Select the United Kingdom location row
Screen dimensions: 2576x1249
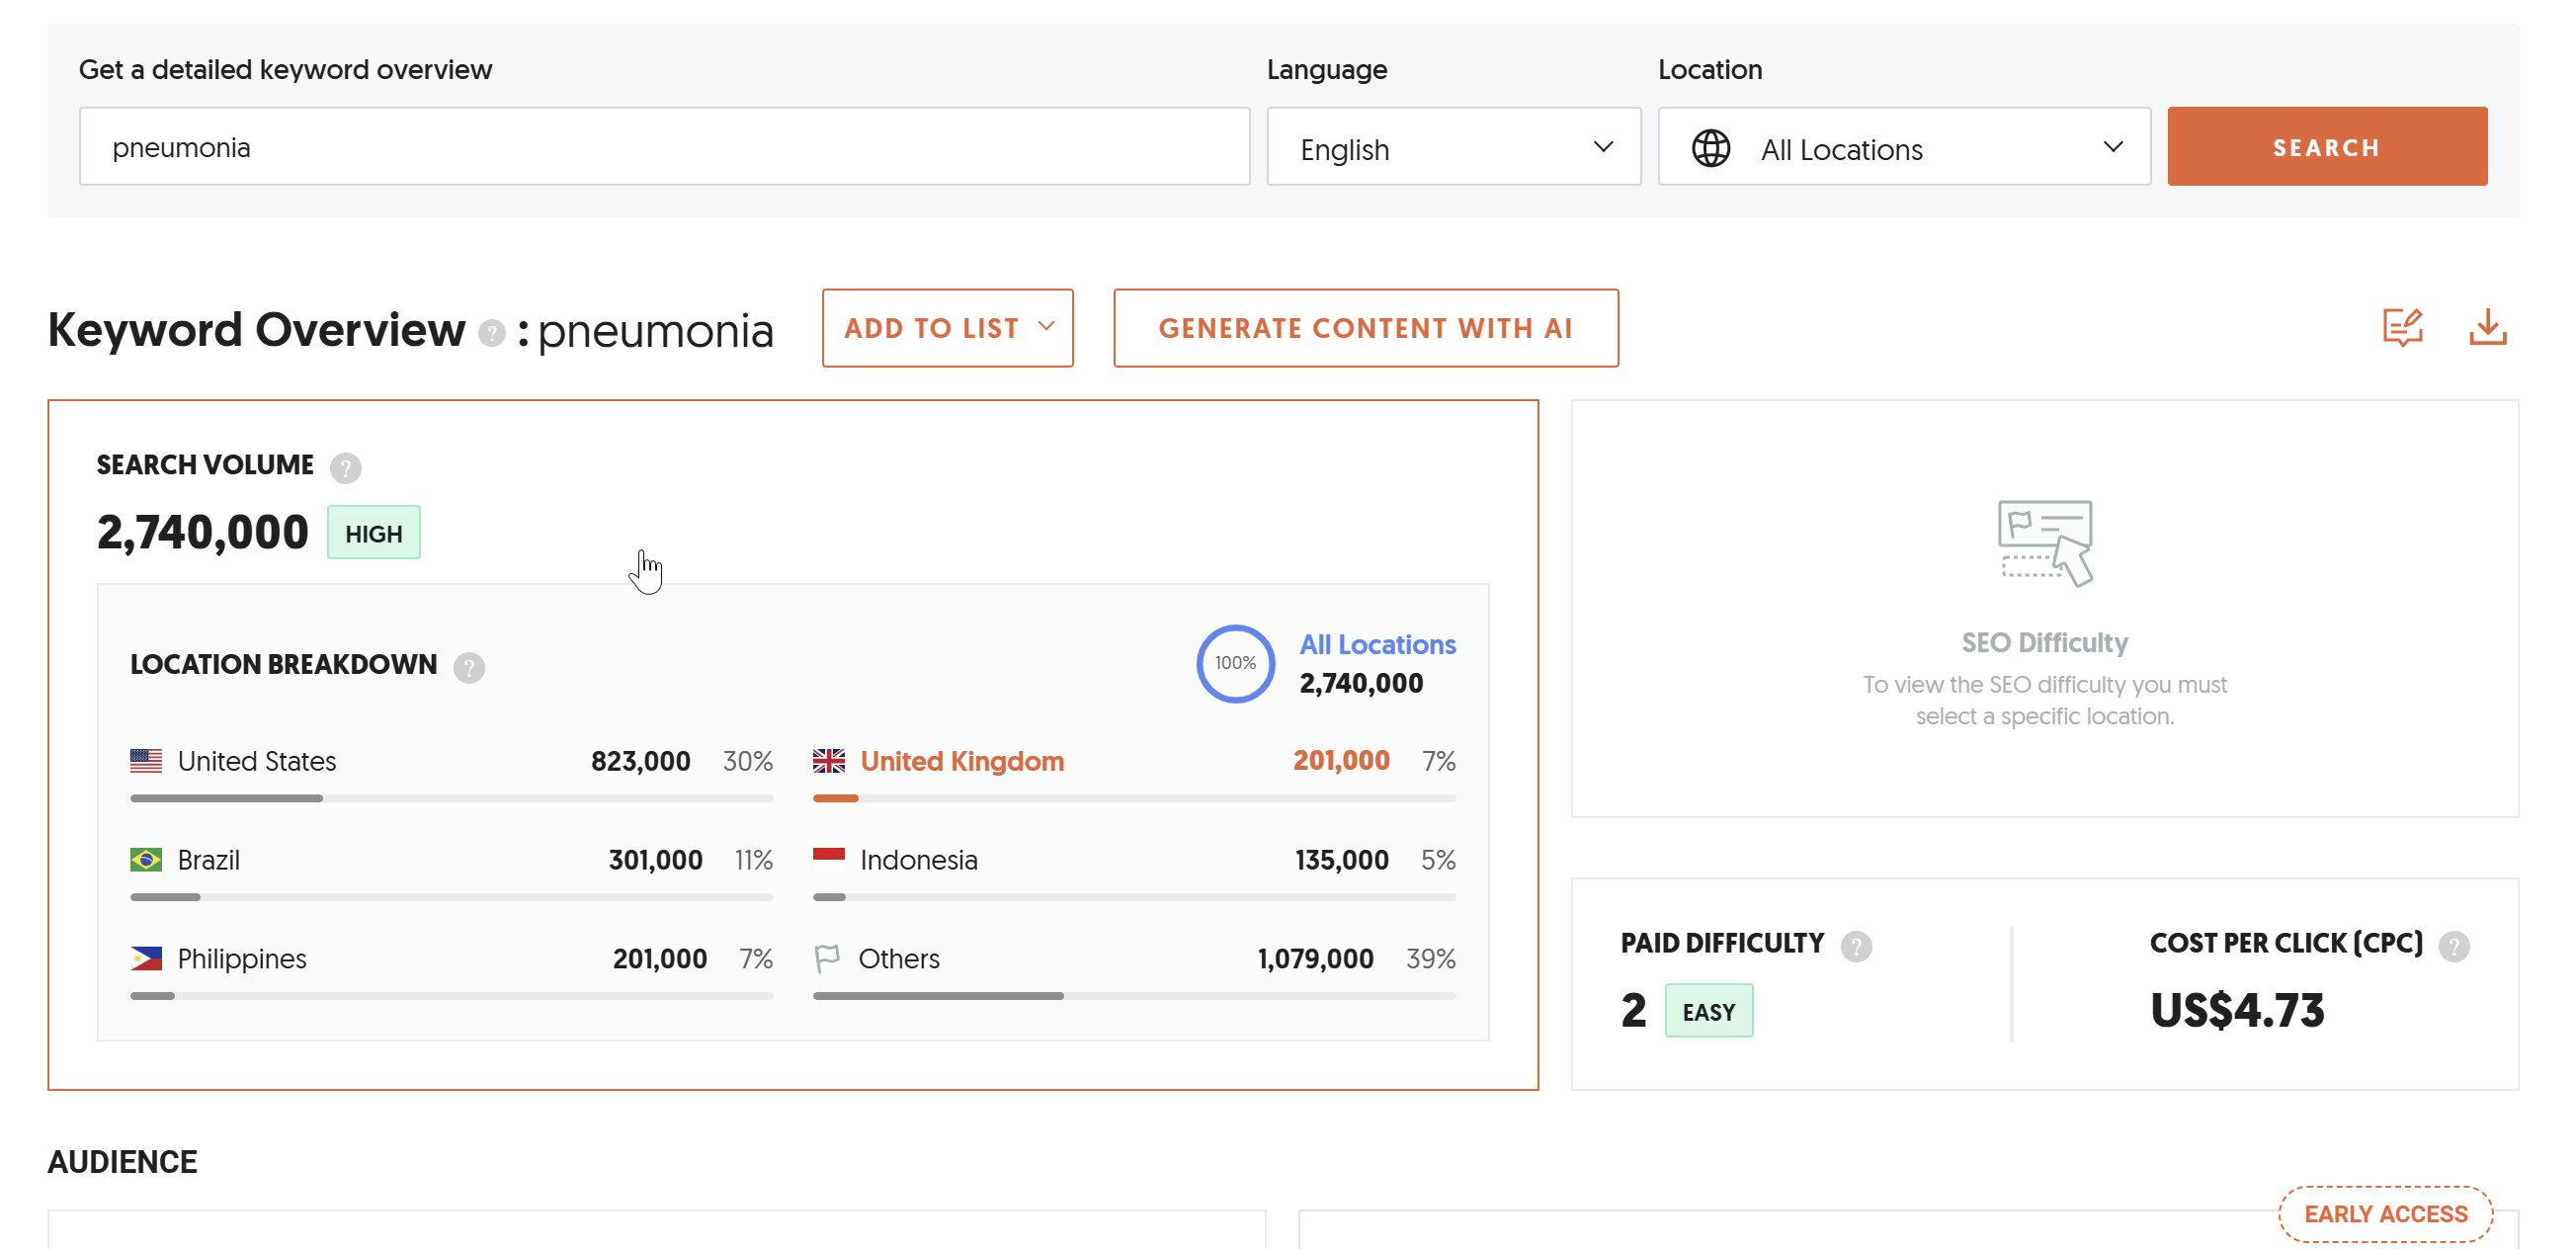coord(1134,774)
